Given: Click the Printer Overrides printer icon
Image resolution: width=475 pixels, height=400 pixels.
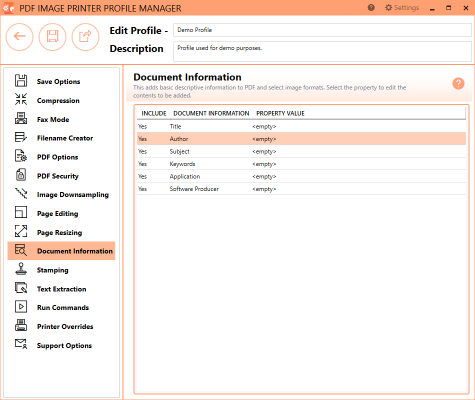Looking at the screenshot, I should click(x=21, y=325).
